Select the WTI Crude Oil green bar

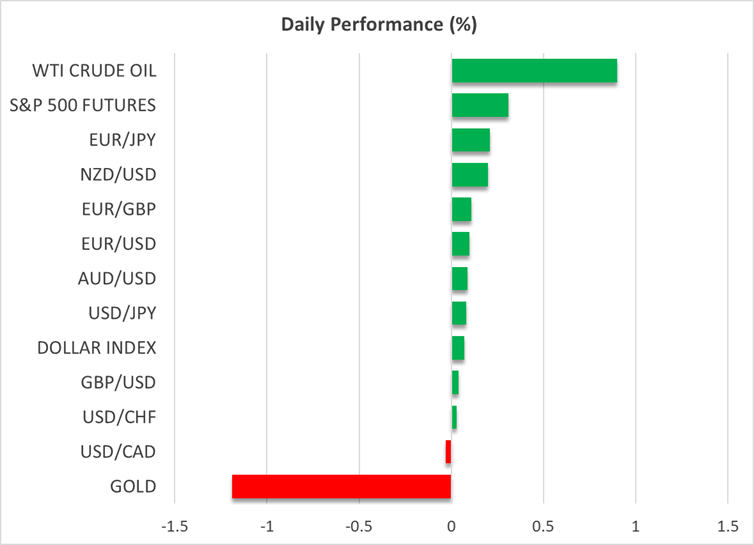[534, 71]
